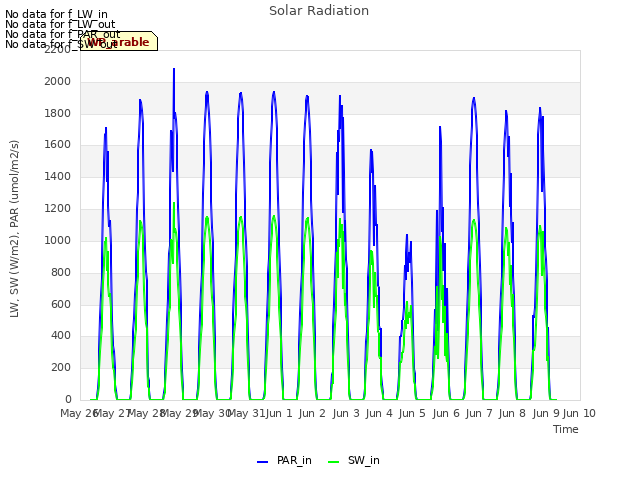Click the 0 y-axis tick label
The height and width of the screenshot is (480, 640).
pyautogui.click(x=68, y=400)
